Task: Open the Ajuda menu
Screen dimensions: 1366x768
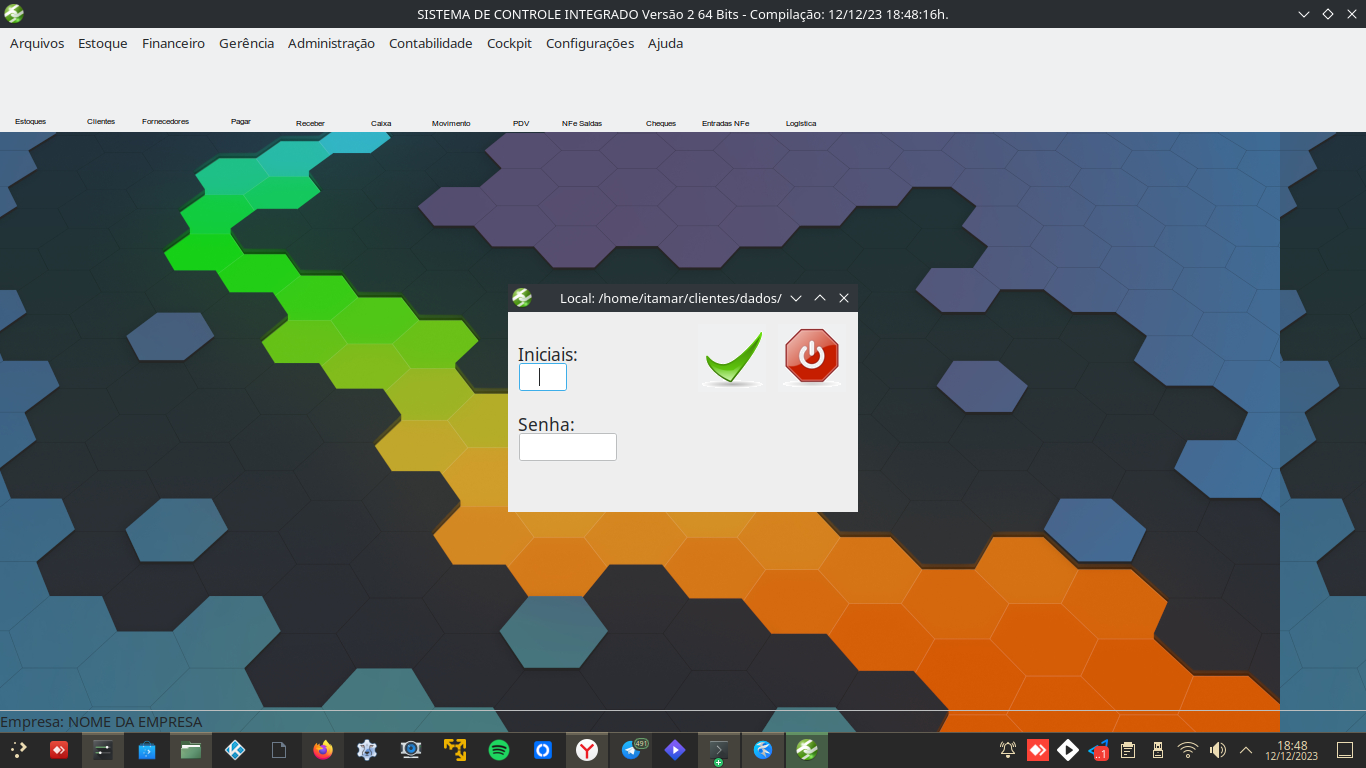Action: pos(665,43)
